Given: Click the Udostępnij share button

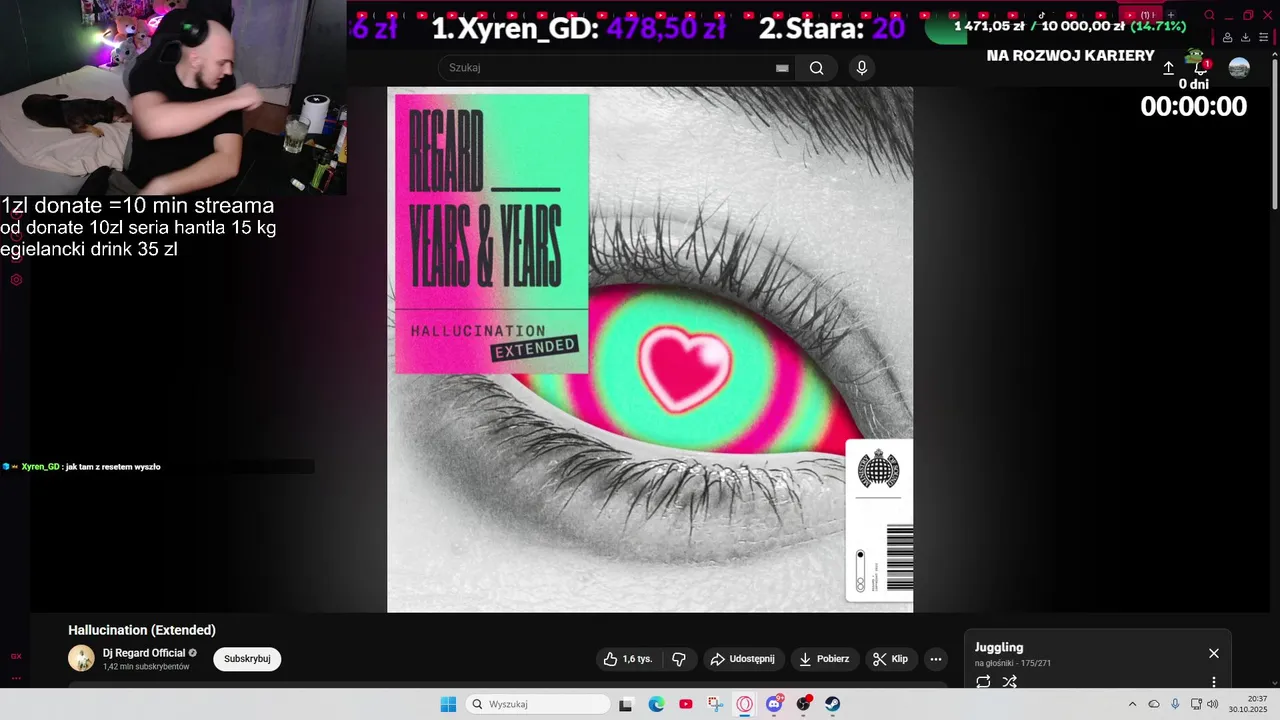Looking at the screenshot, I should click(x=743, y=659).
